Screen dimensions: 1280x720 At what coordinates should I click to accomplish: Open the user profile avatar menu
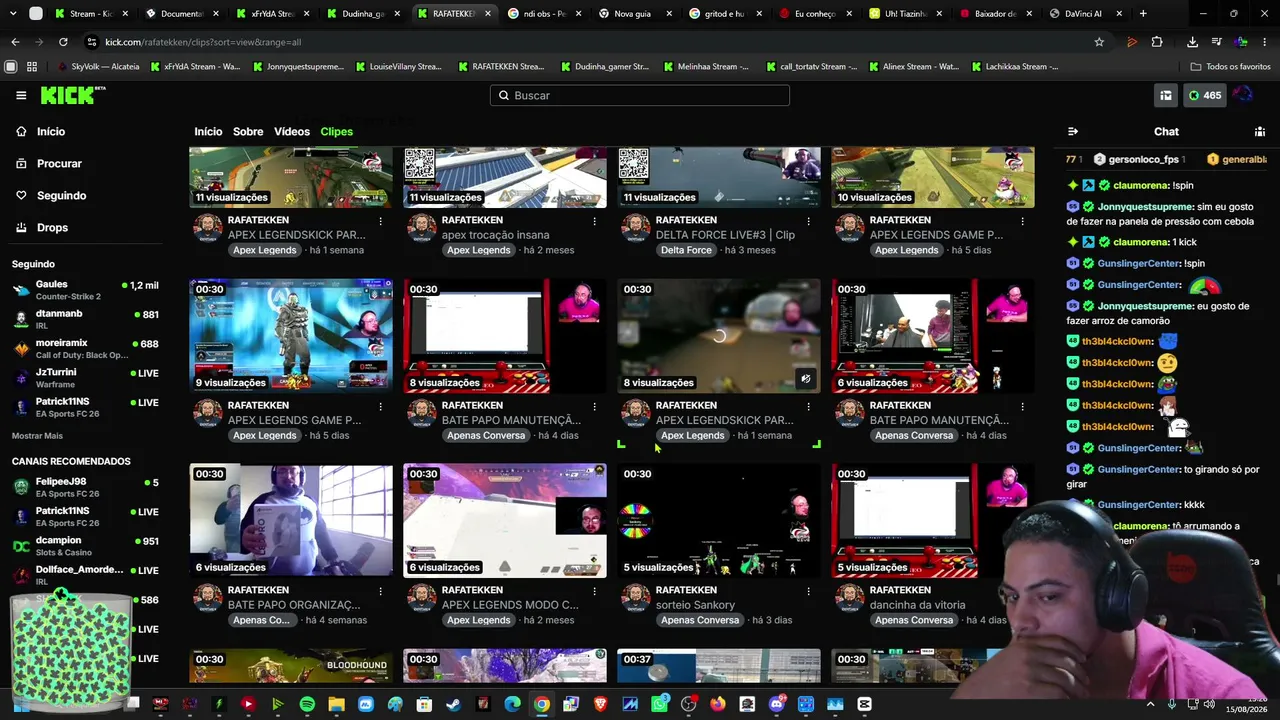click(x=1243, y=95)
